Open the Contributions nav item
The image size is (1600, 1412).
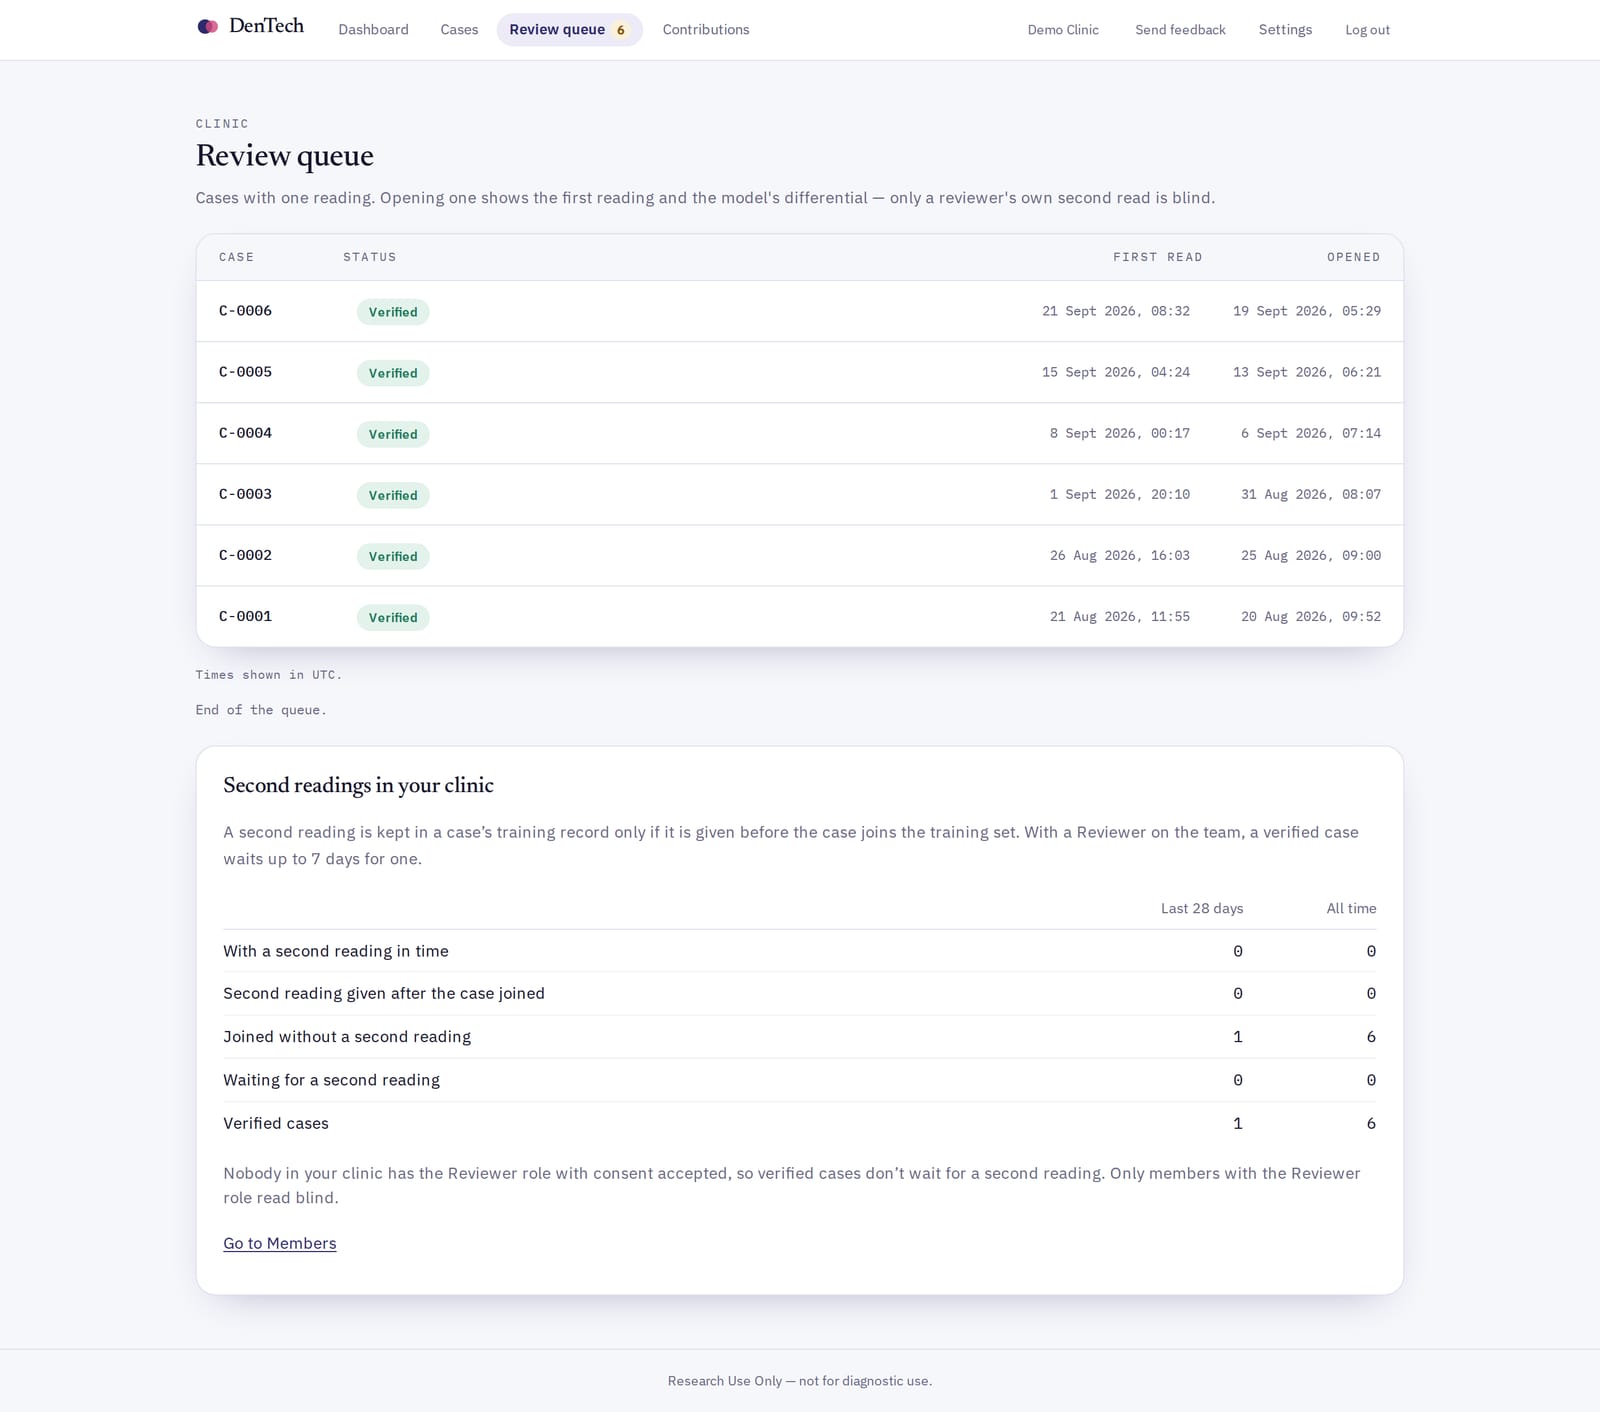(x=706, y=30)
